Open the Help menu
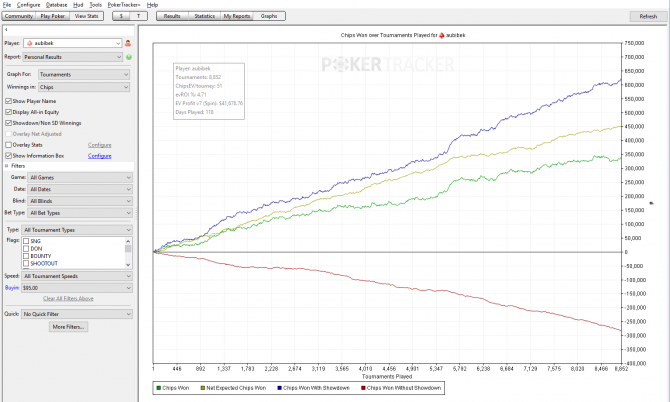This screenshot has height=402, width=670. (152, 5)
